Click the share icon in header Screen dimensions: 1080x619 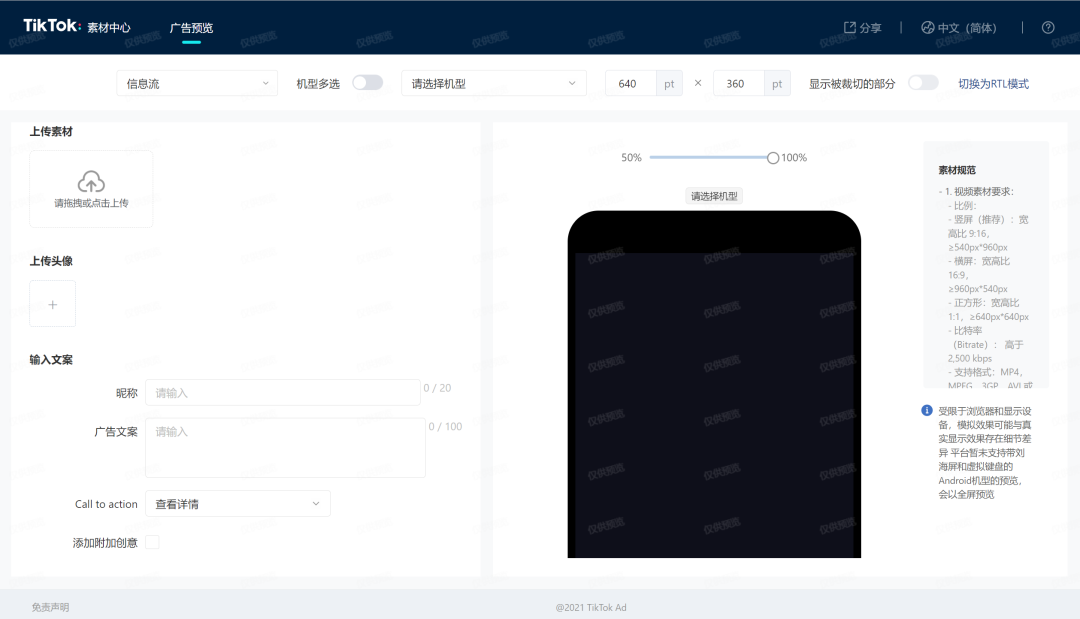pos(850,28)
